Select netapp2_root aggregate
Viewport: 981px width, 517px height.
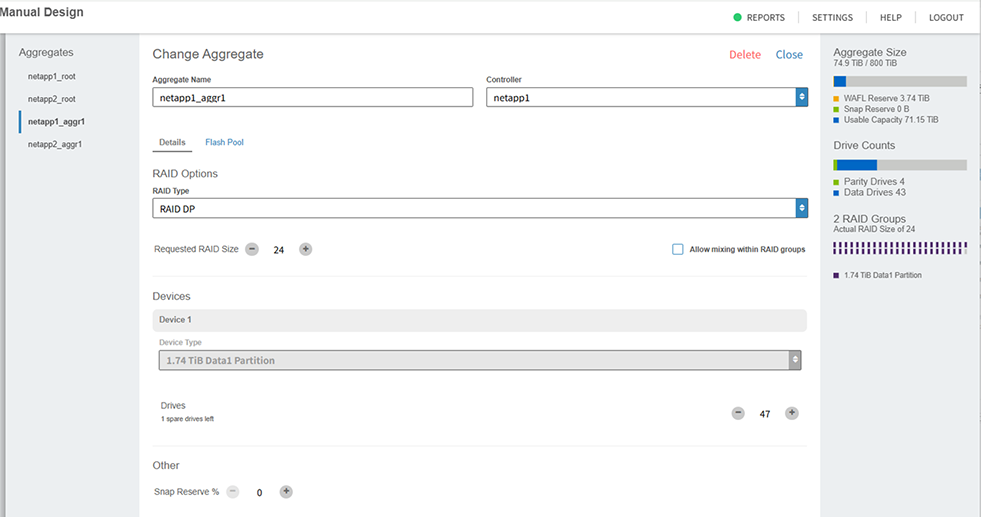tap(51, 99)
